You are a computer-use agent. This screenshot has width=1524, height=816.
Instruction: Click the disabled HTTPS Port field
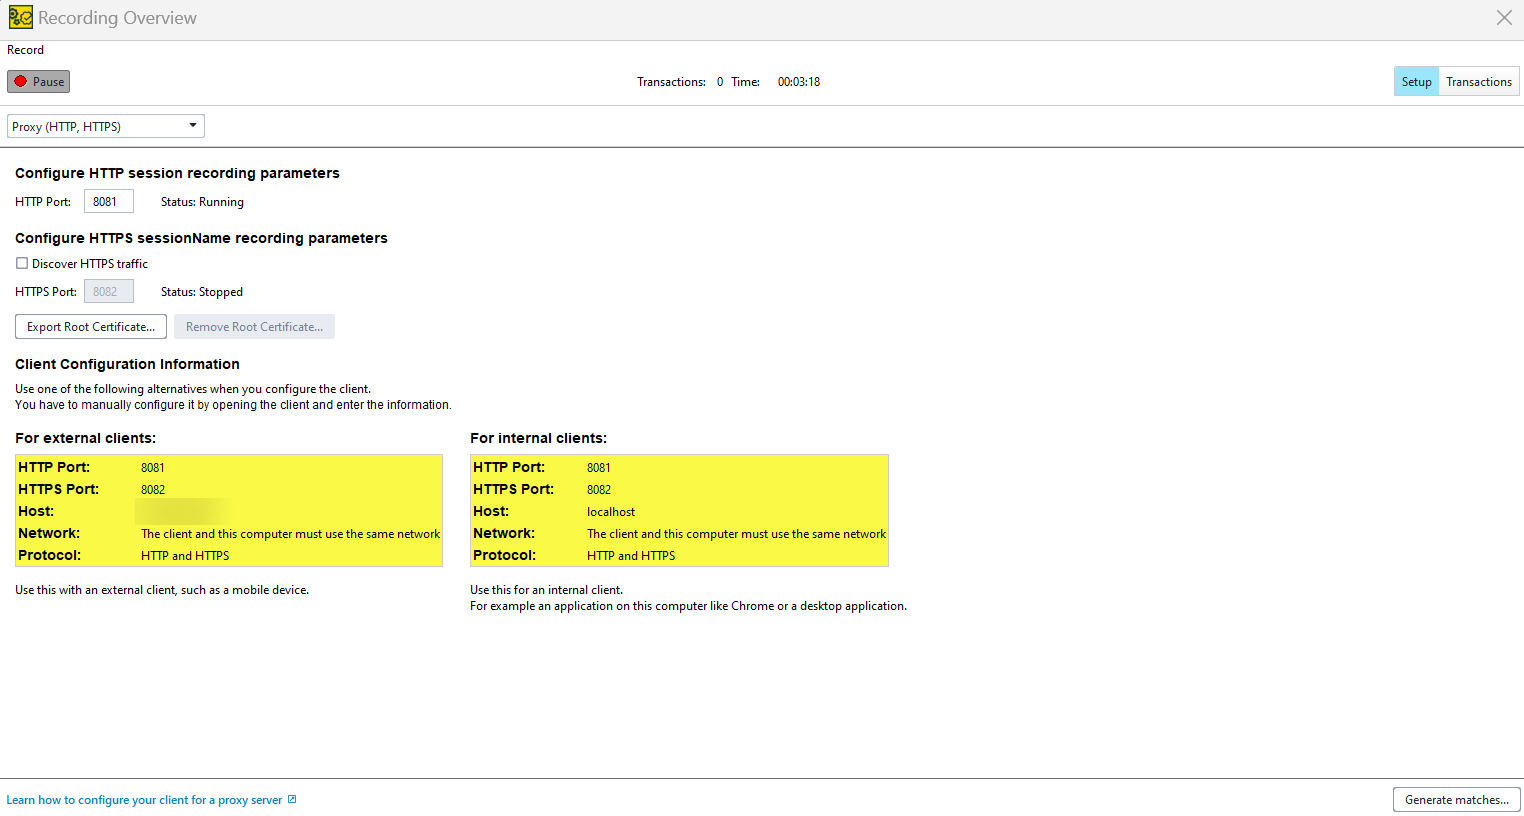click(108, 290)
